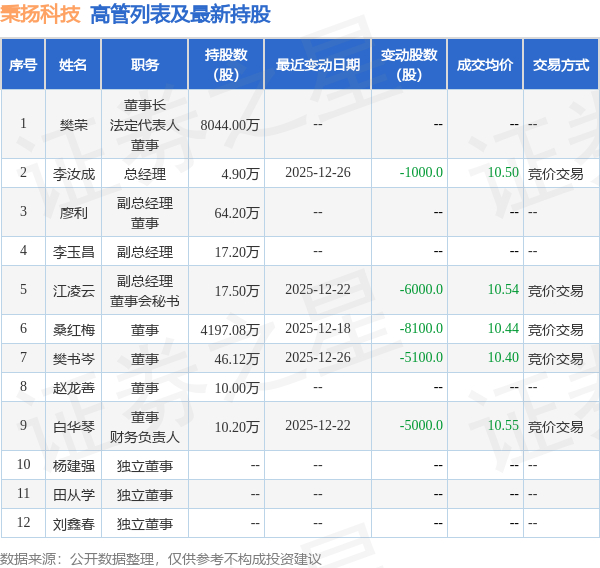Click the 桑扬科技 company title

click(40, 14)
